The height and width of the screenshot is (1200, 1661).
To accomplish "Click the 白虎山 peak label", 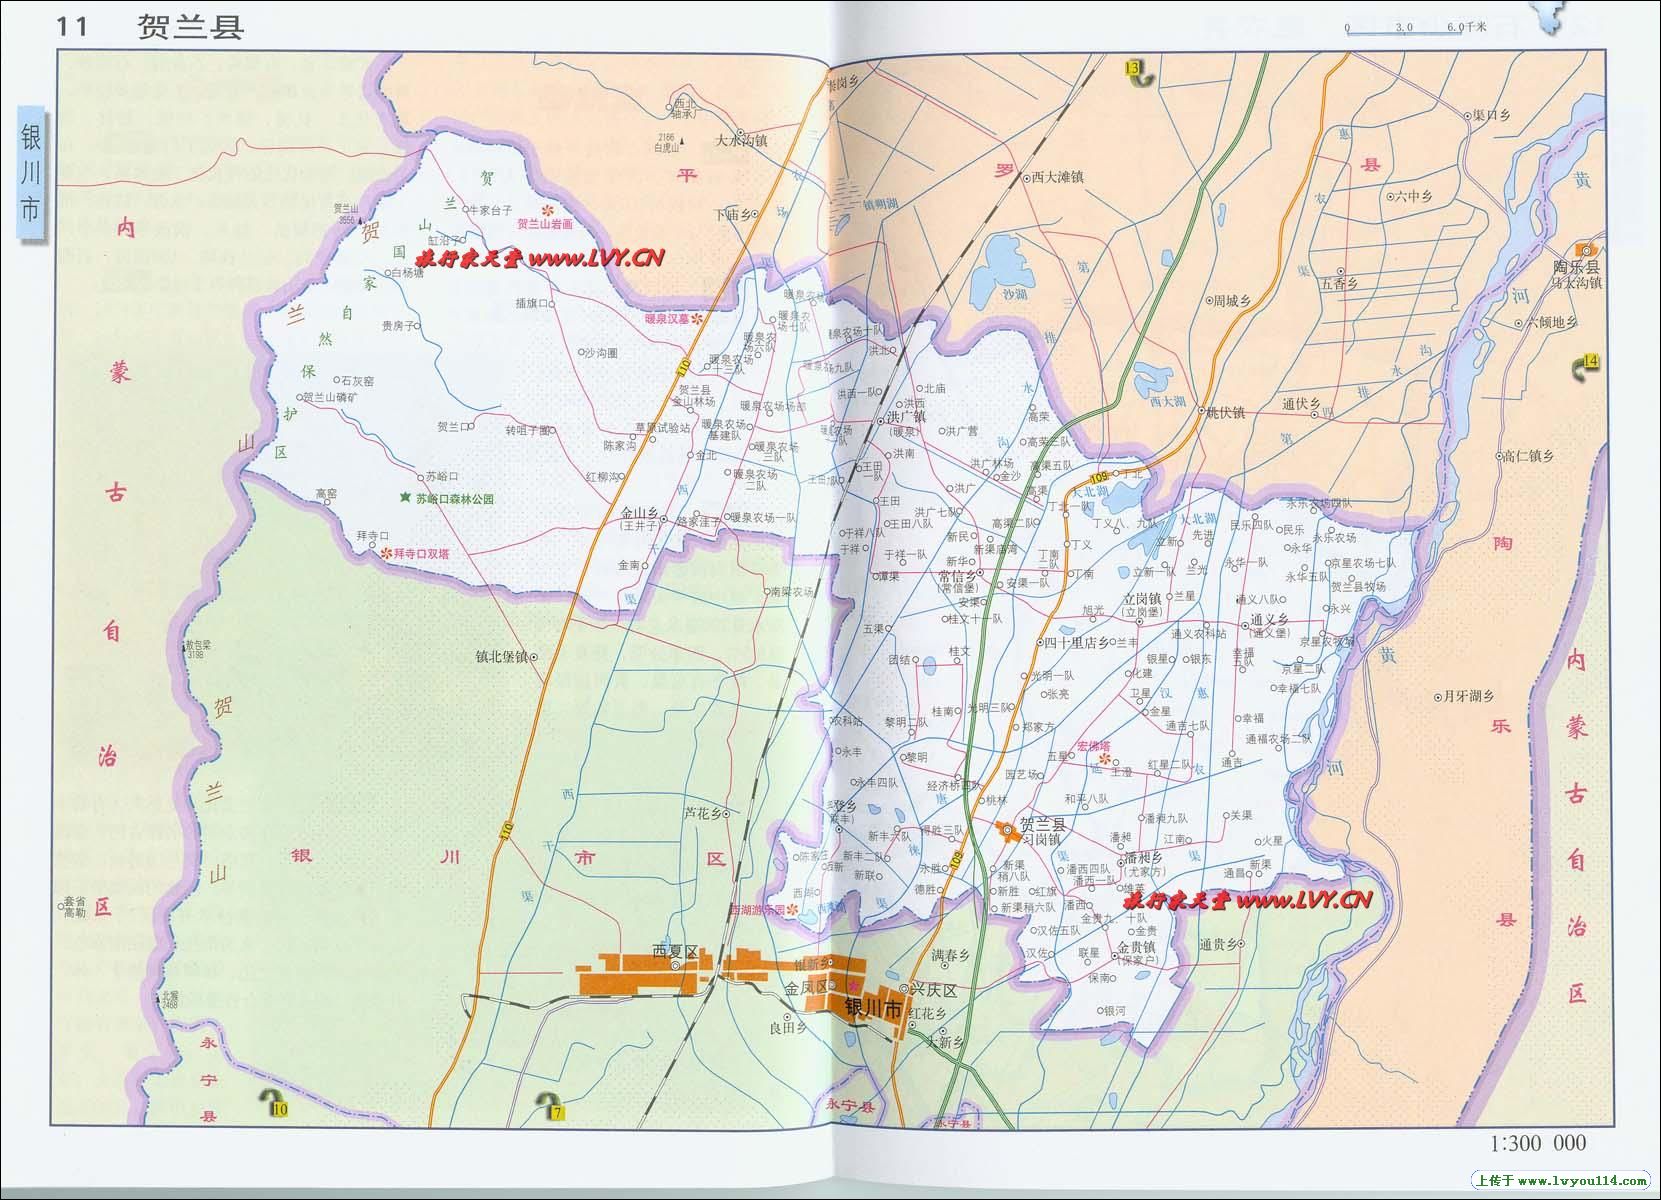I will pos(665,148).
